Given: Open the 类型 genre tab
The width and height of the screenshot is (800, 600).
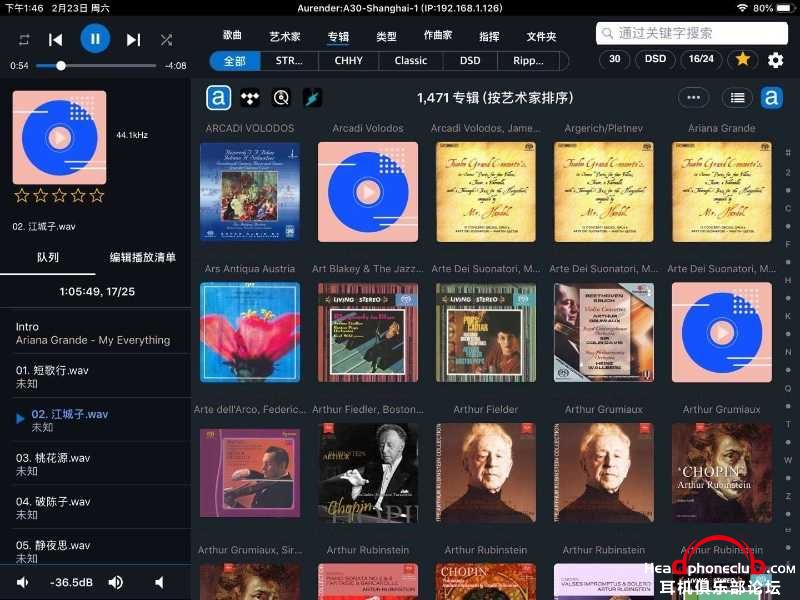Looking at the screenshot, I should (386, 36).
